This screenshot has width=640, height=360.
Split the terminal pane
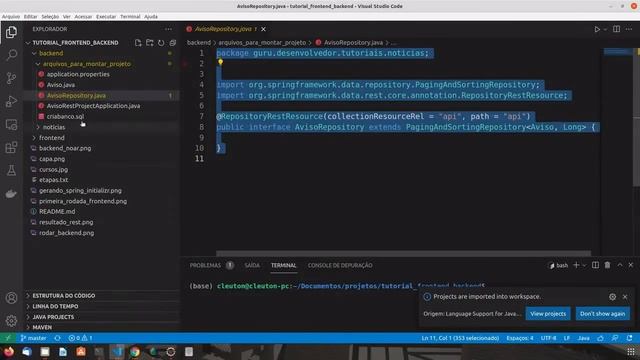click(596, 265)
